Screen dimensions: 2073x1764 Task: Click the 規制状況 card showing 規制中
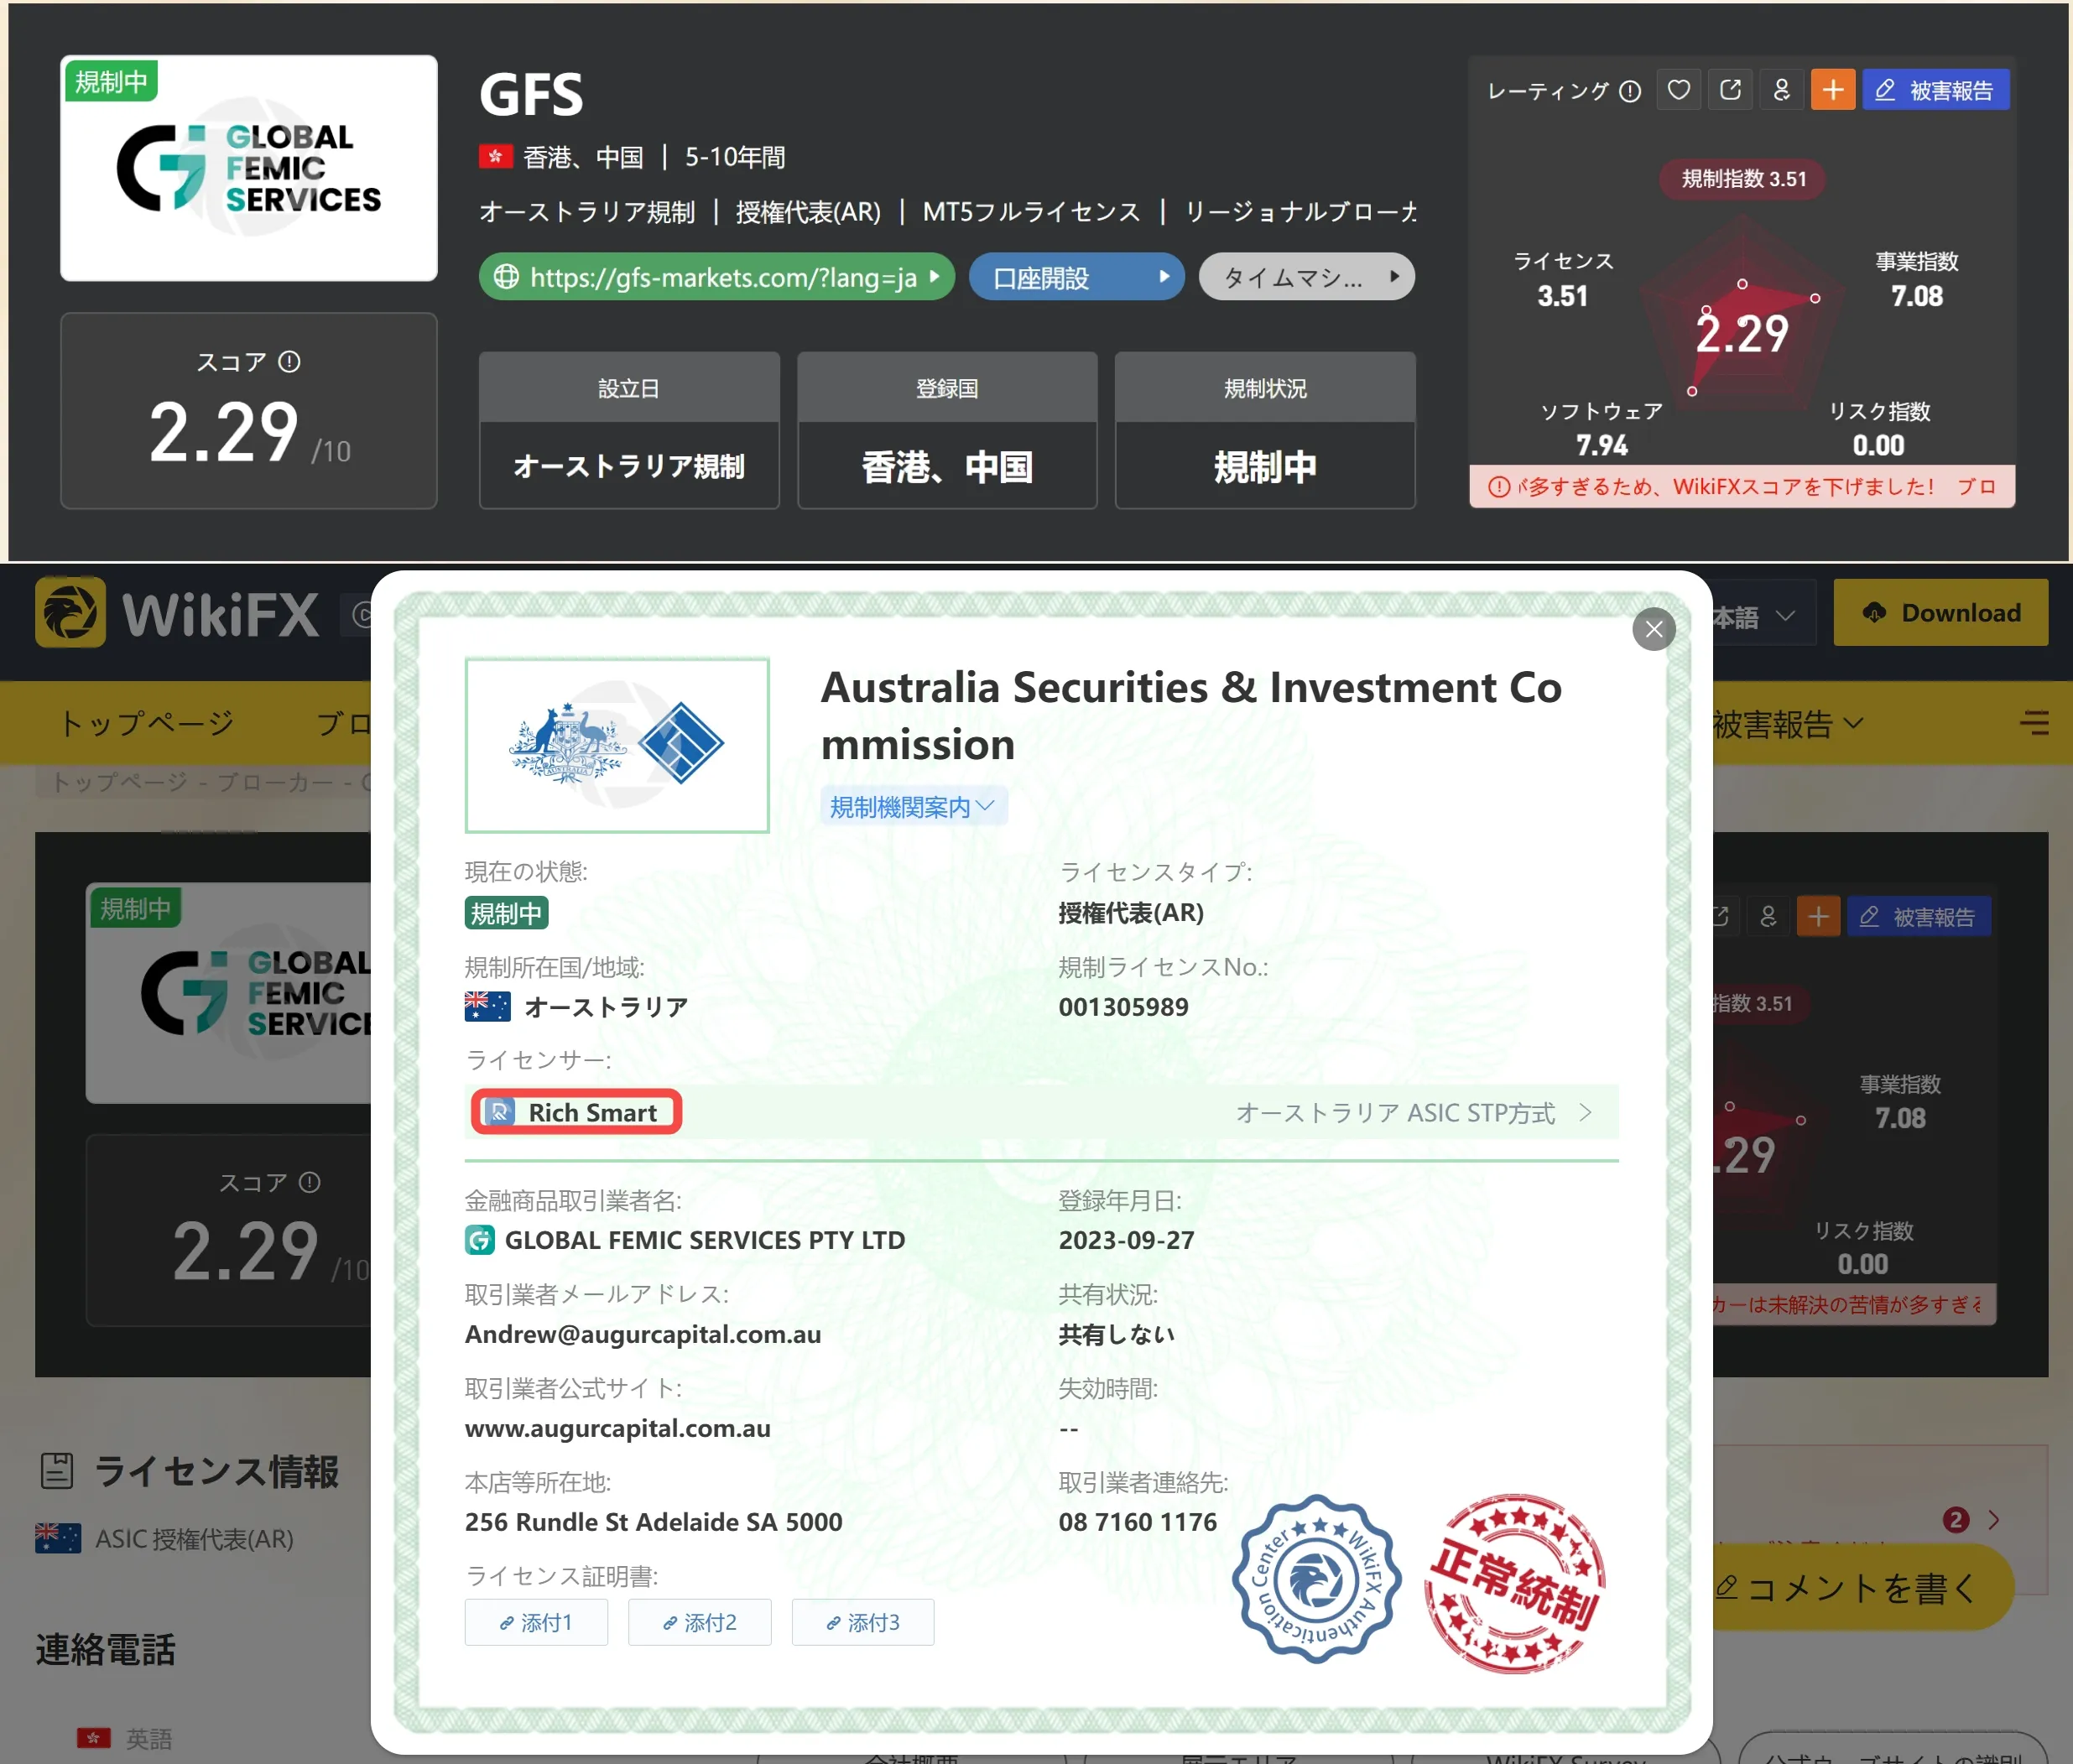pyautogui.click(x=1265, y=430)
